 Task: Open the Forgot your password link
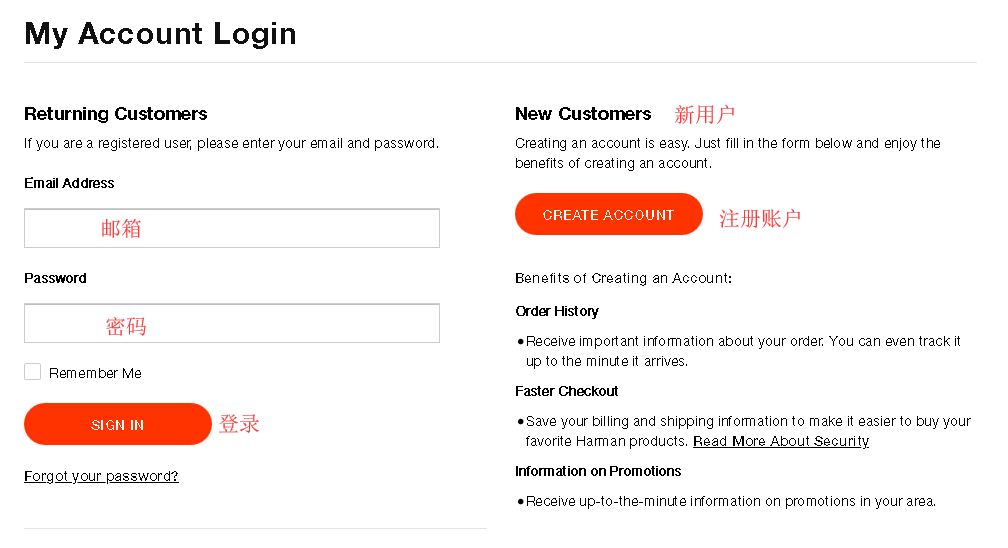tap(101, 476)
